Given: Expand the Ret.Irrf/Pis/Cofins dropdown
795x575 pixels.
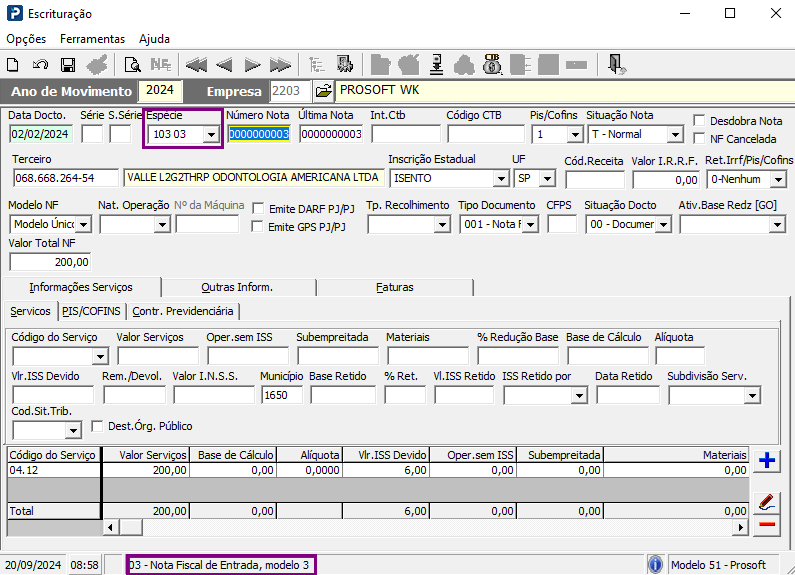Looking at the screenshot, I should [x=778, y=179].
